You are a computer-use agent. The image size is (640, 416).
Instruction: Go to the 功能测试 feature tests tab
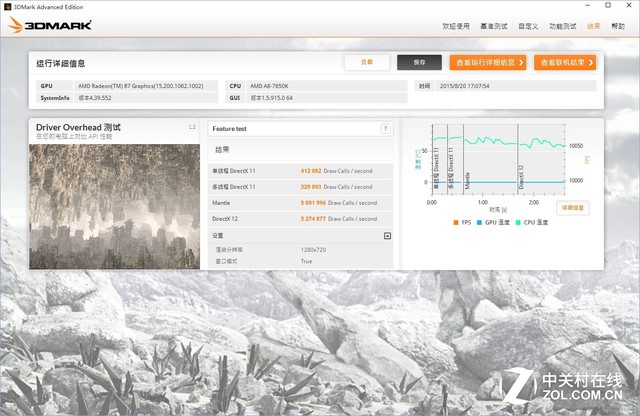pyautogui.click(x=562, y=26)
